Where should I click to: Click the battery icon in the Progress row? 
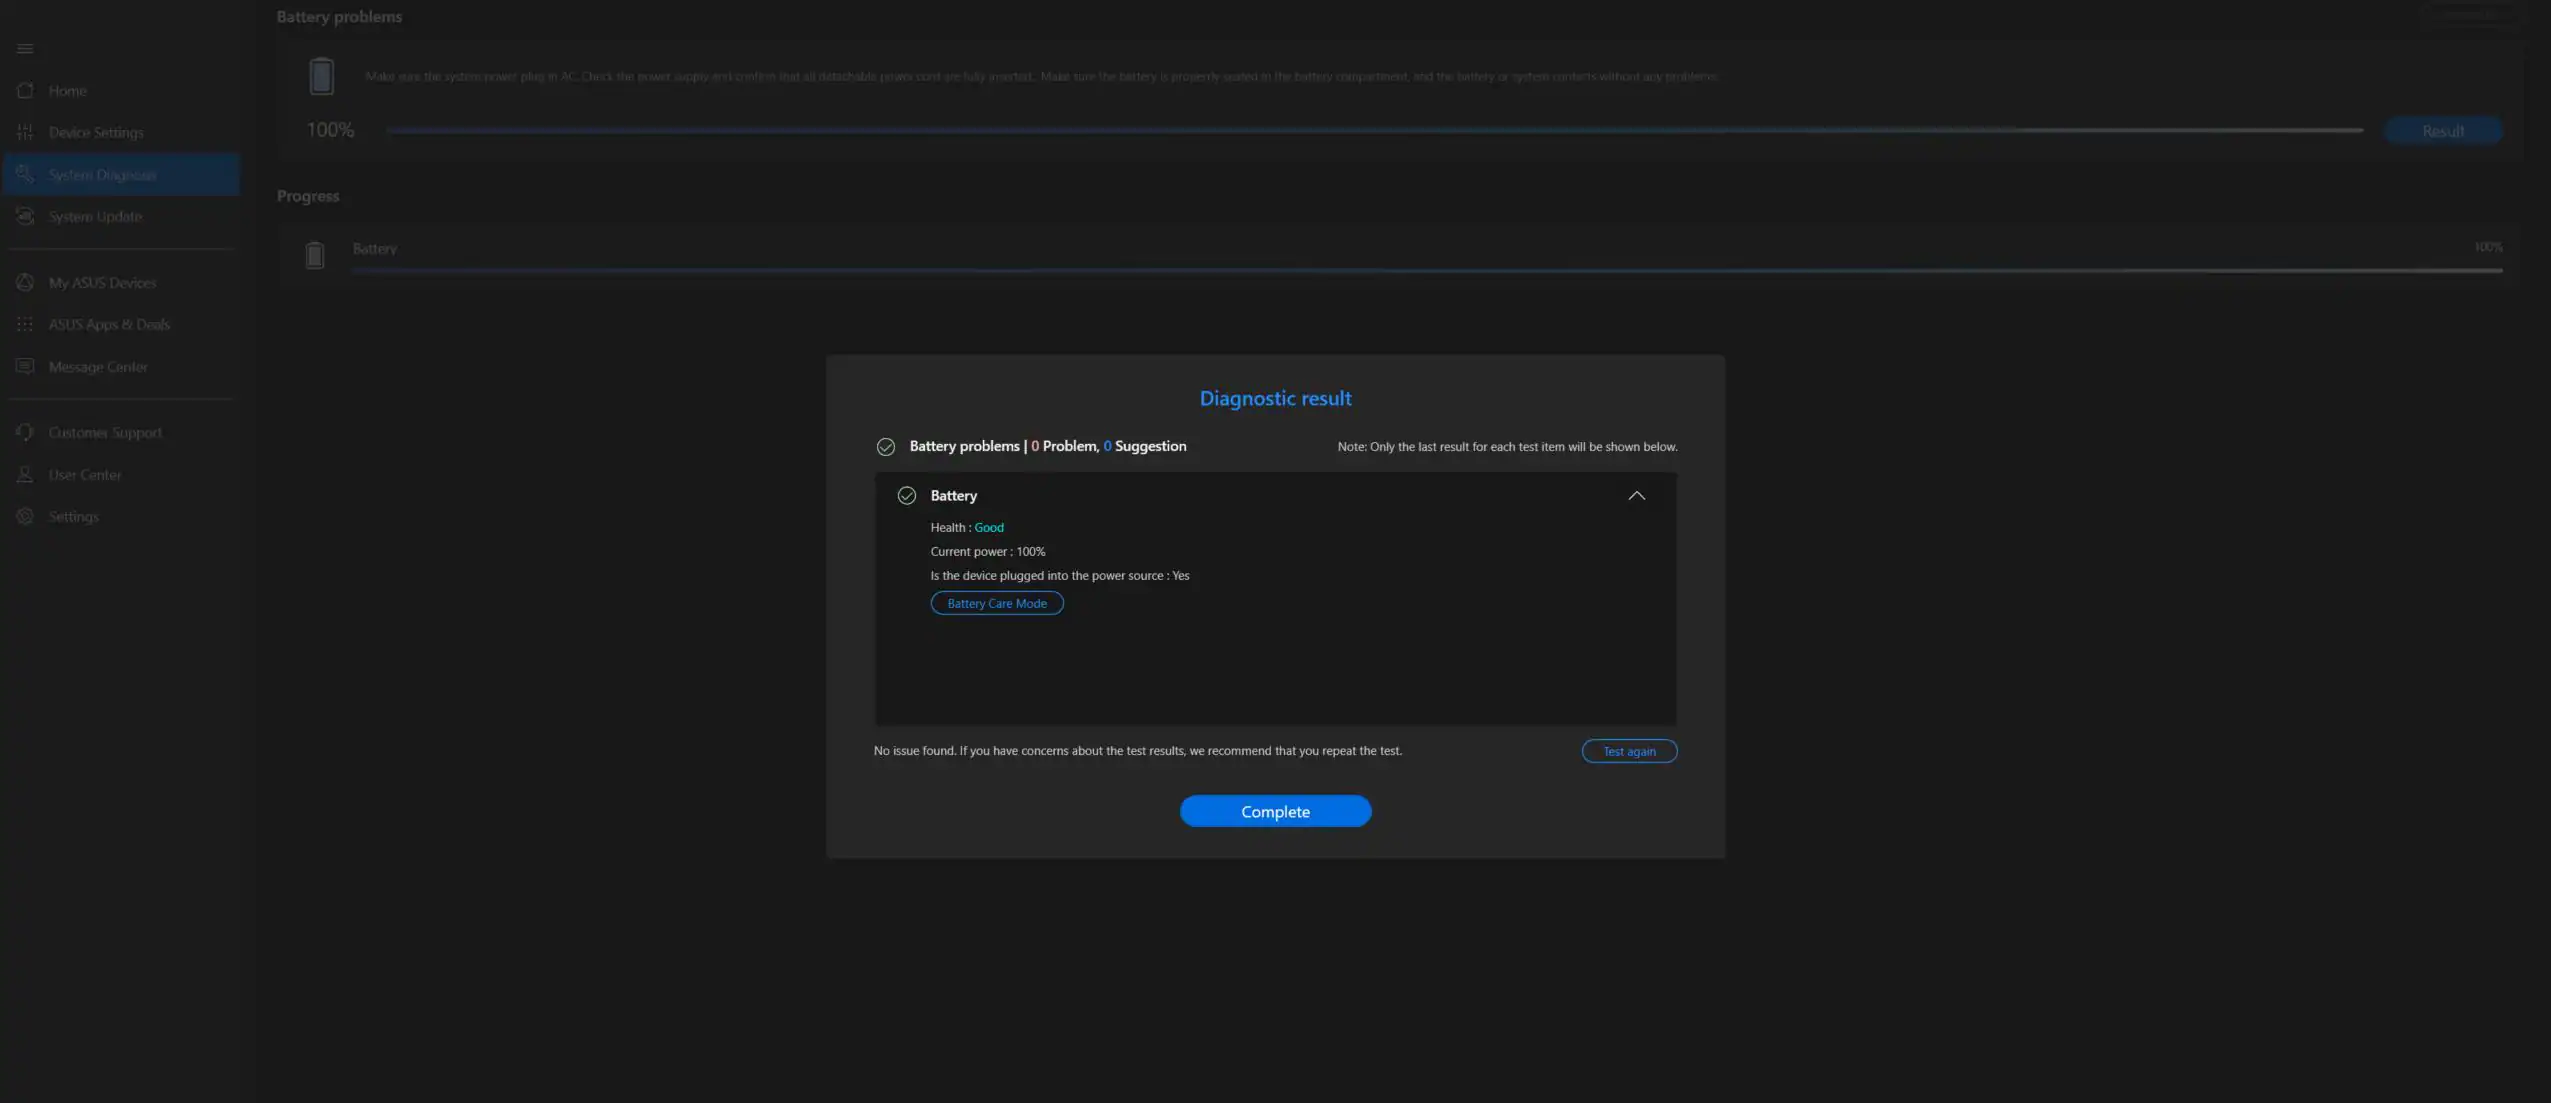[314, 254]
